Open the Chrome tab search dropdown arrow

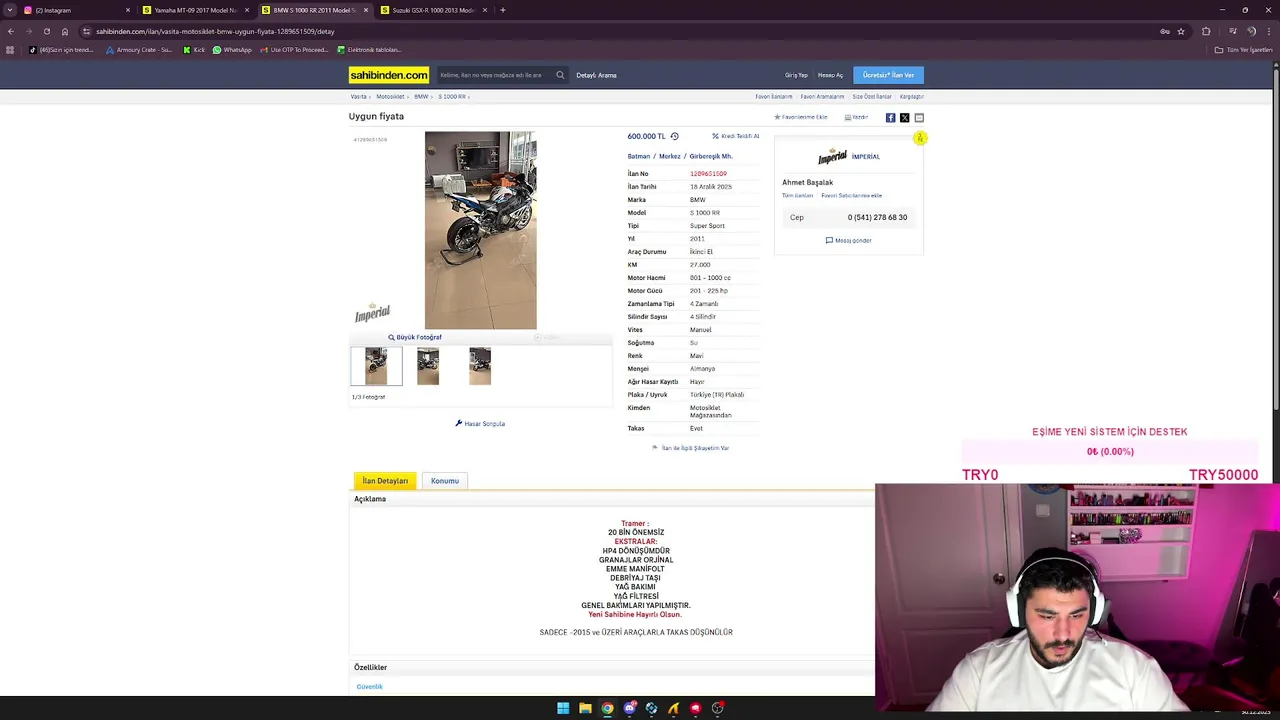click(x=10, y=10)
